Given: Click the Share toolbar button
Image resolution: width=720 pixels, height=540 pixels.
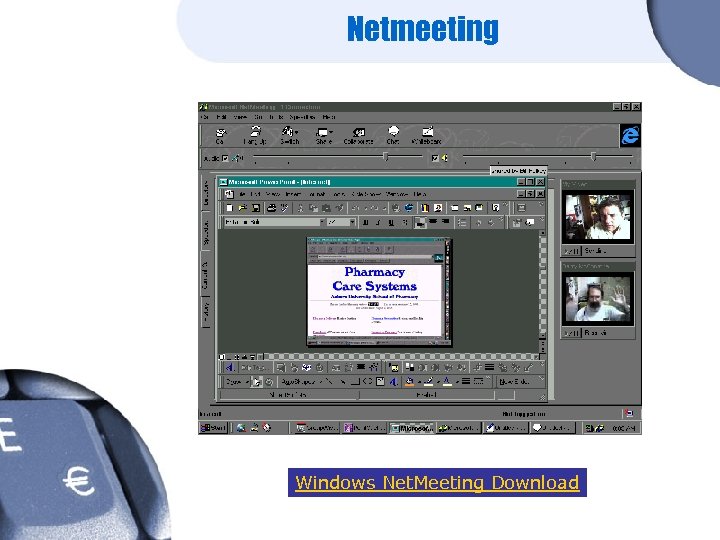Looking at the screenshot, I should pos(324,136).
